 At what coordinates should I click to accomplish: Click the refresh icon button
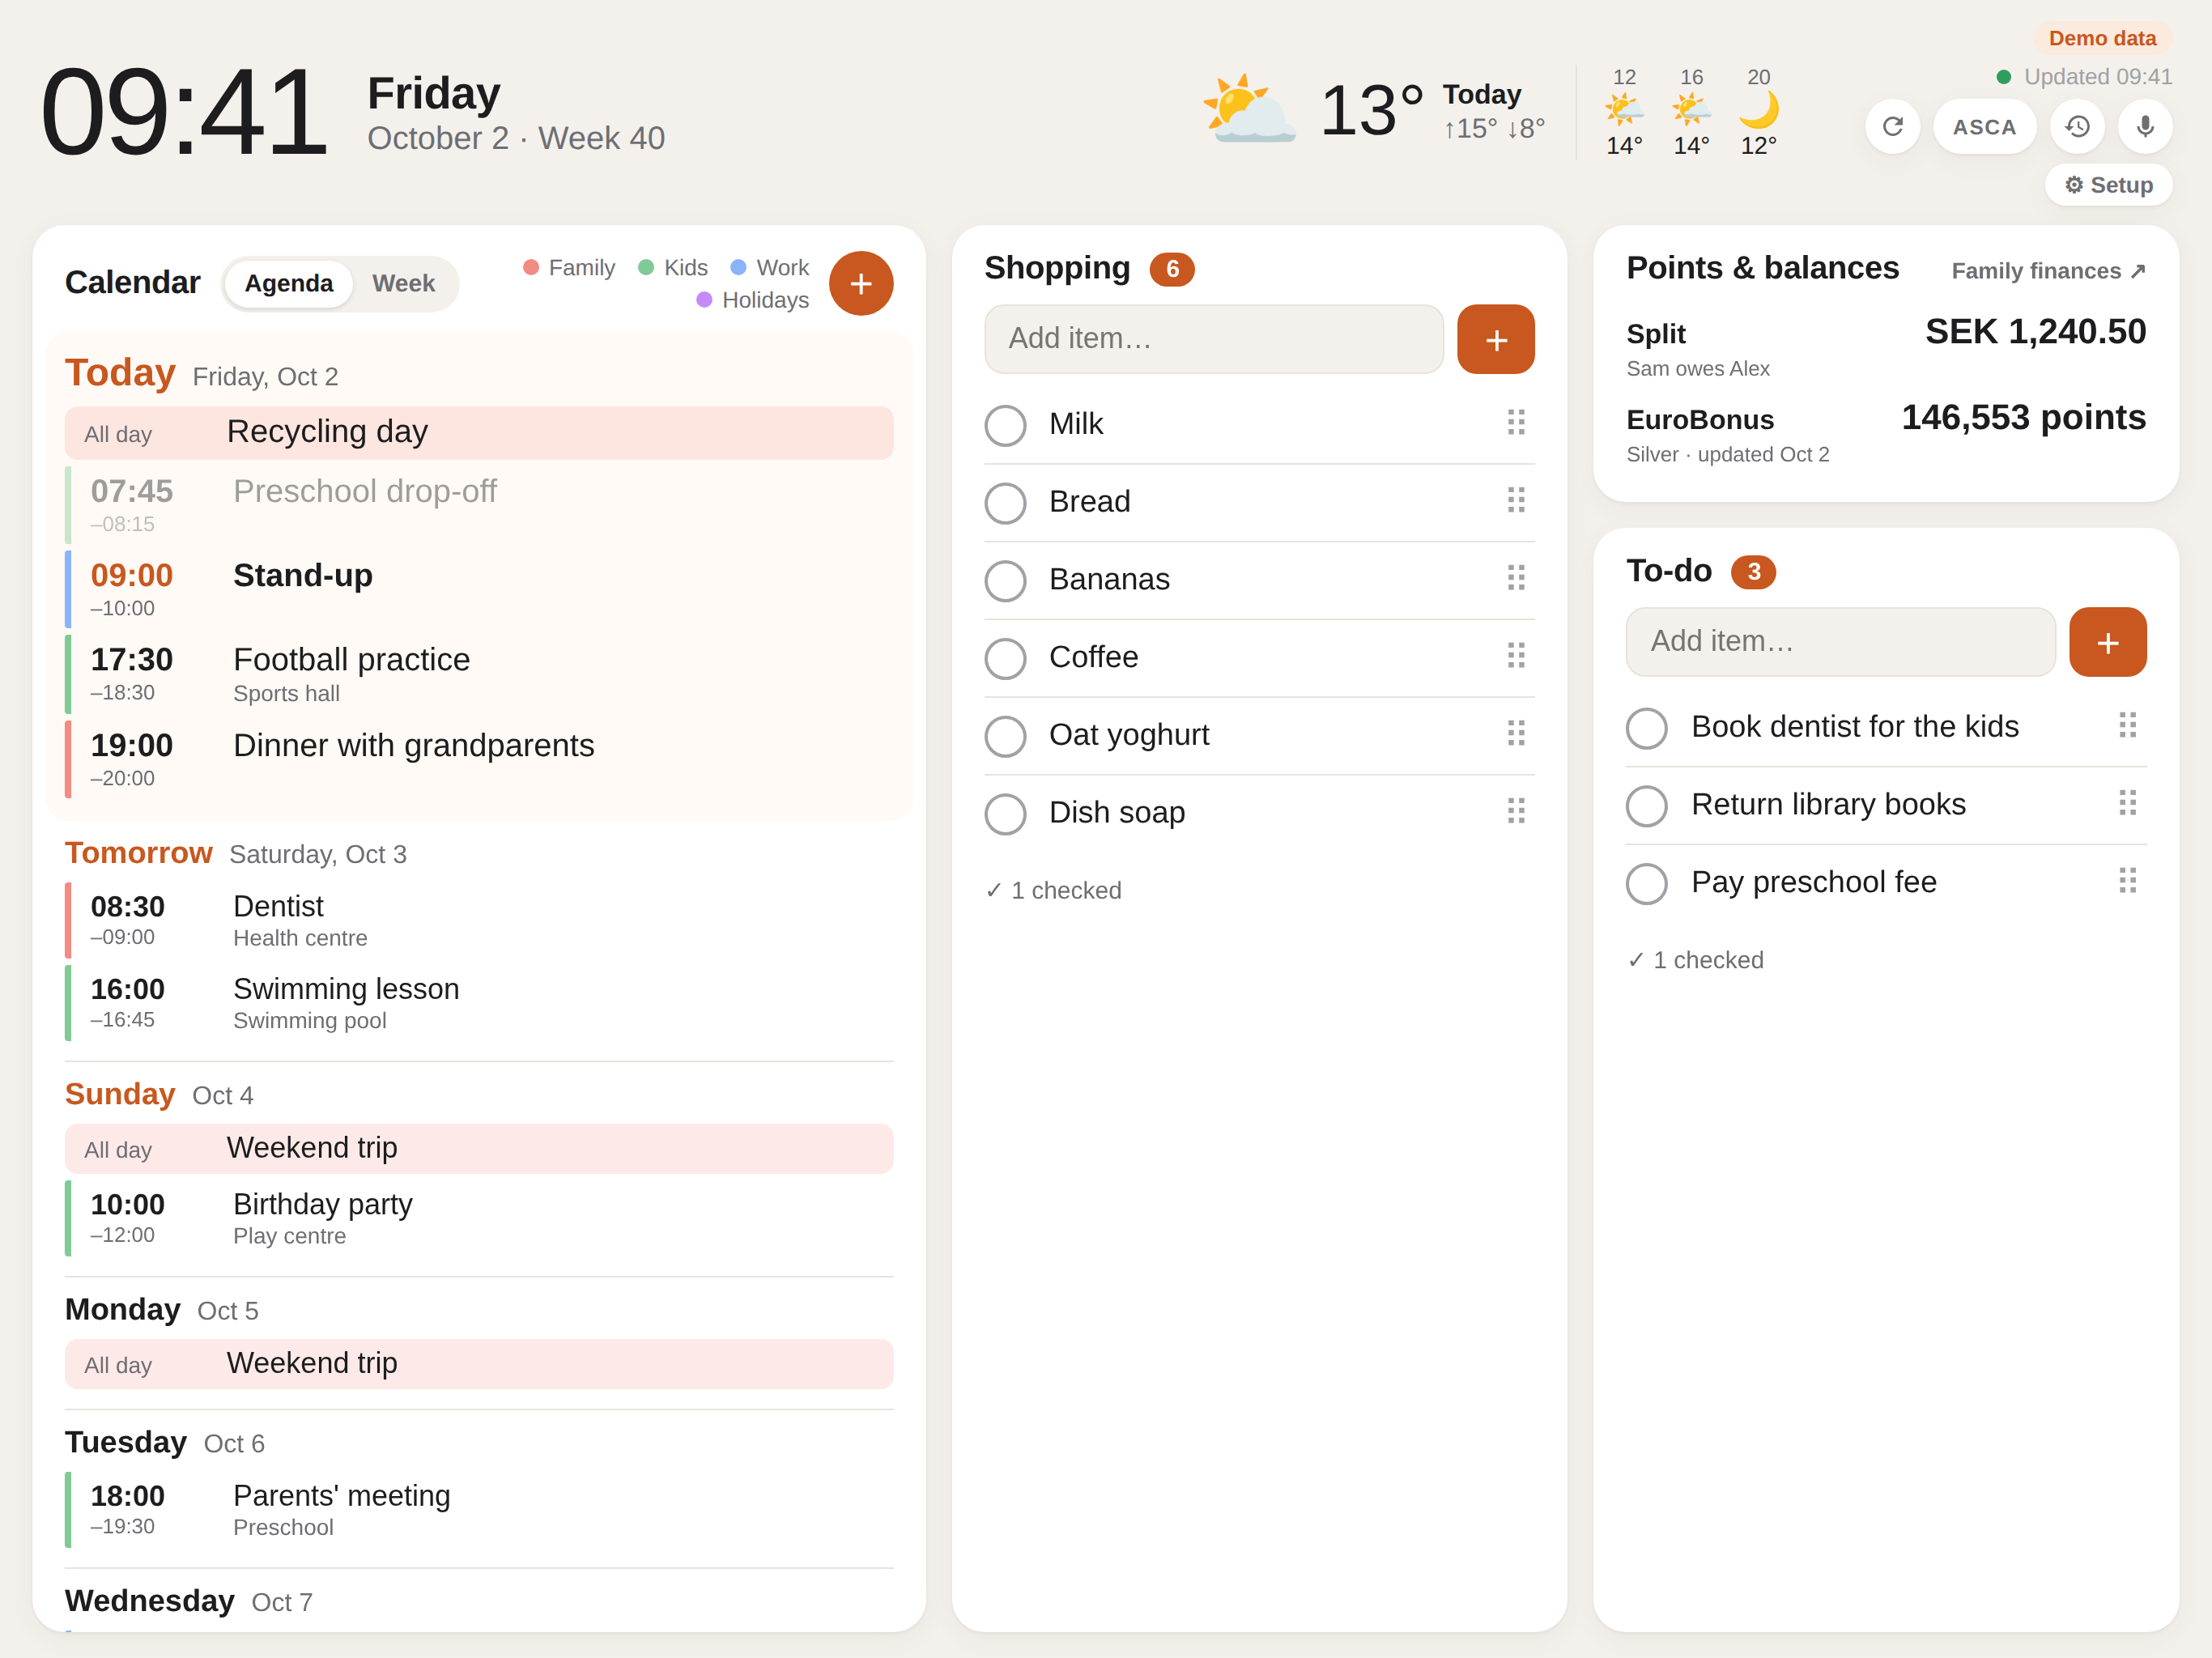pos(1892,127)
